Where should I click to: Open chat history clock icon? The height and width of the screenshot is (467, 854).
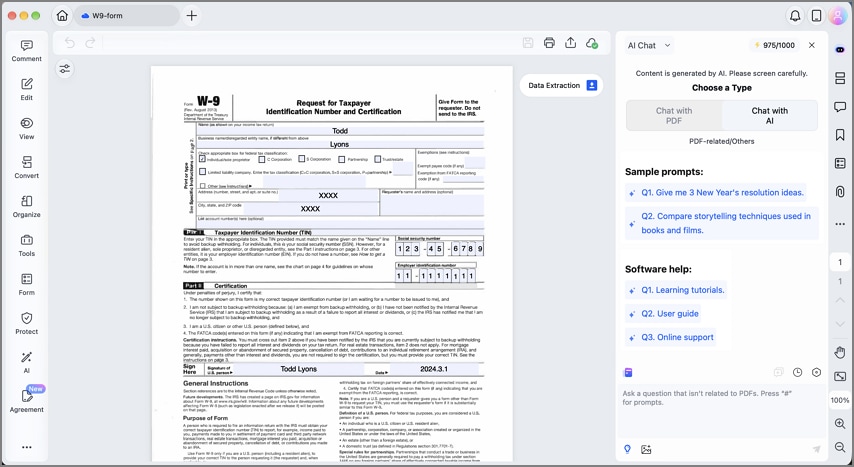[797, 372]
